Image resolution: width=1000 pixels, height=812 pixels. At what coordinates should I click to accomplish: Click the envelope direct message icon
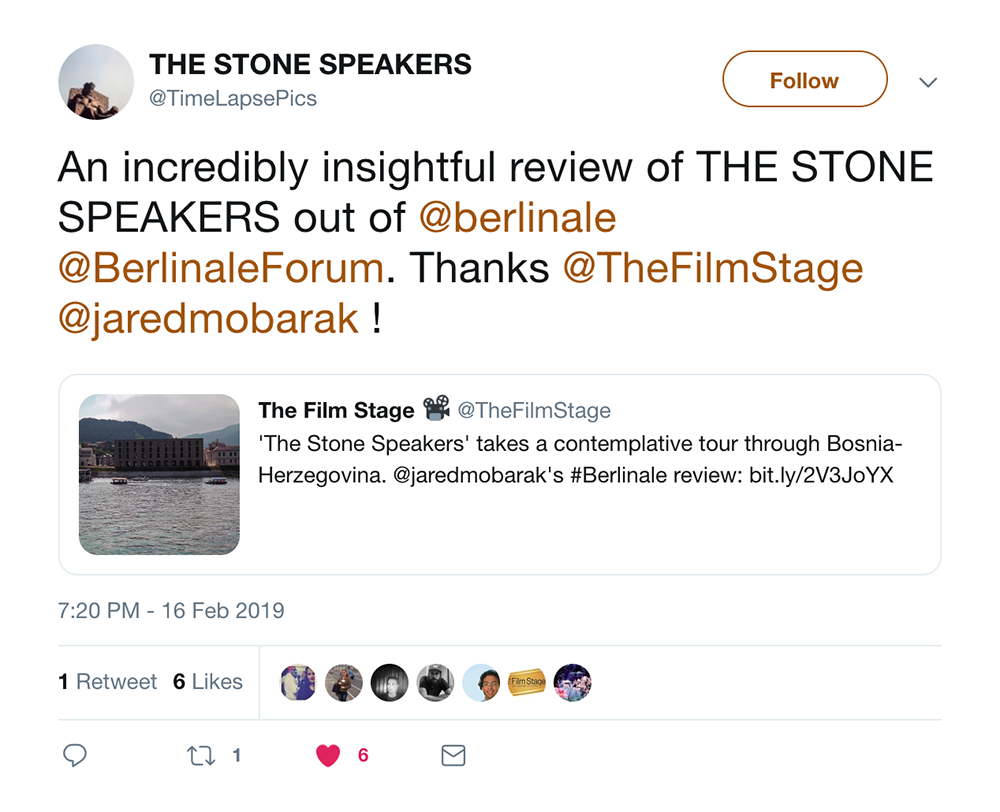453,756
